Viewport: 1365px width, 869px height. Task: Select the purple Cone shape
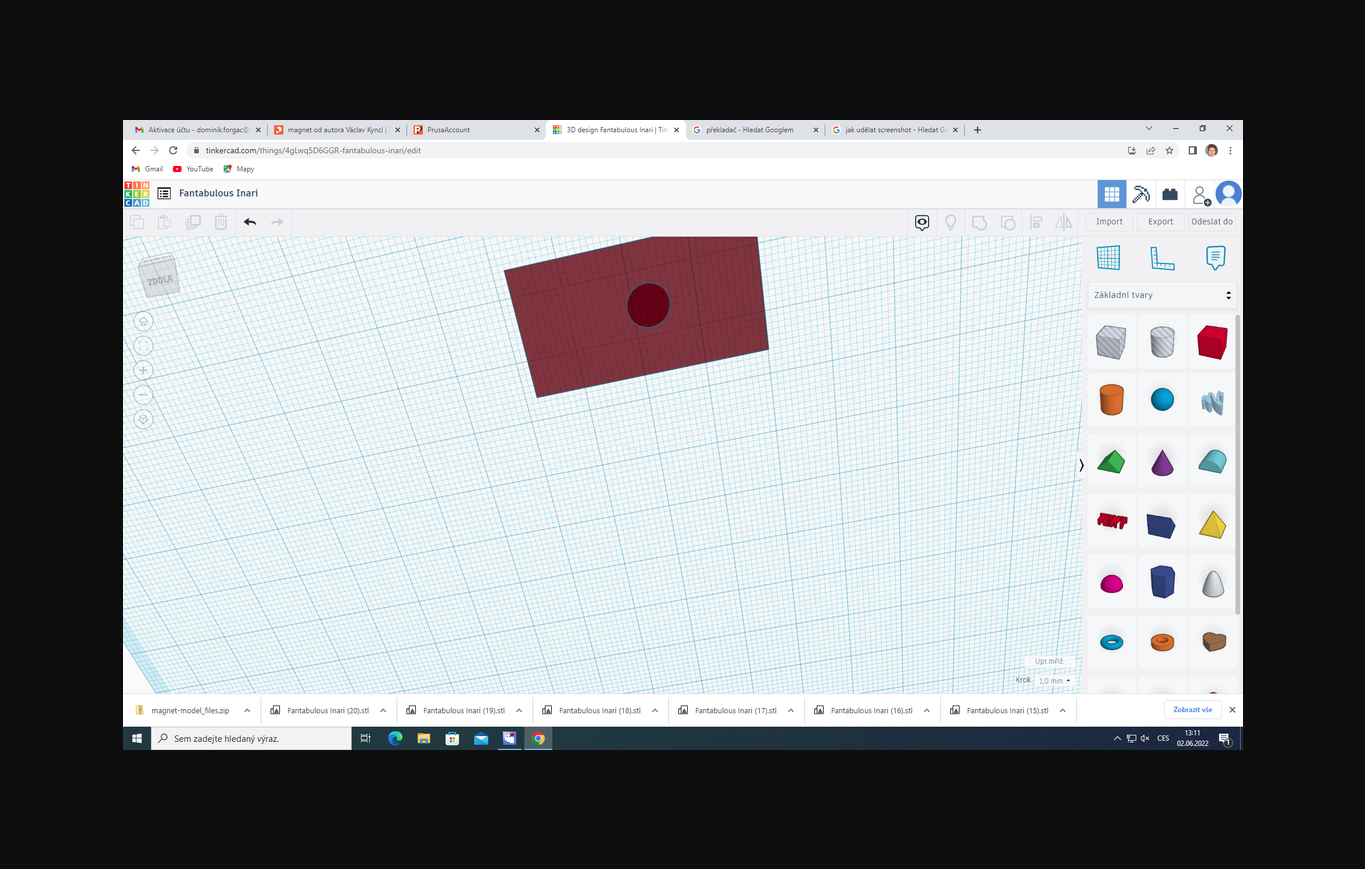1162,462
